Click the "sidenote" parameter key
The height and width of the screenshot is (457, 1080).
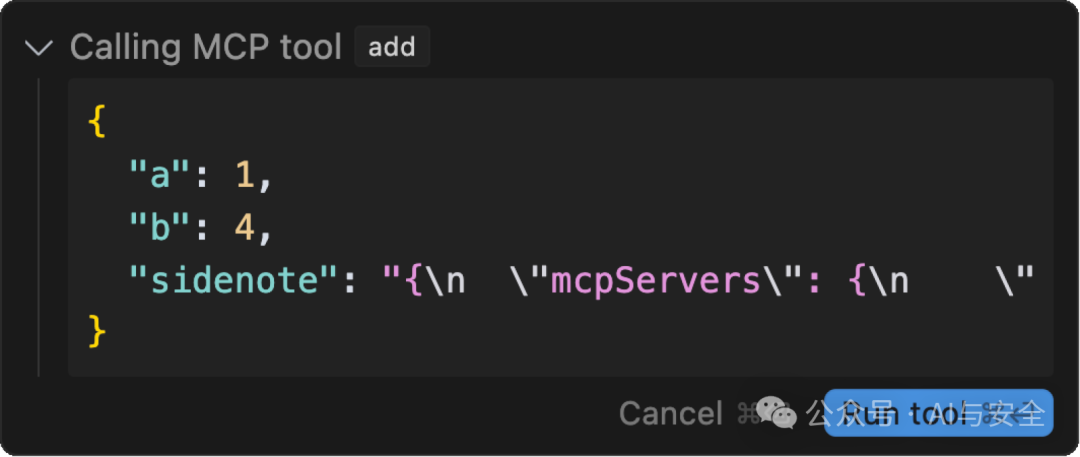[x=234, y=281]
